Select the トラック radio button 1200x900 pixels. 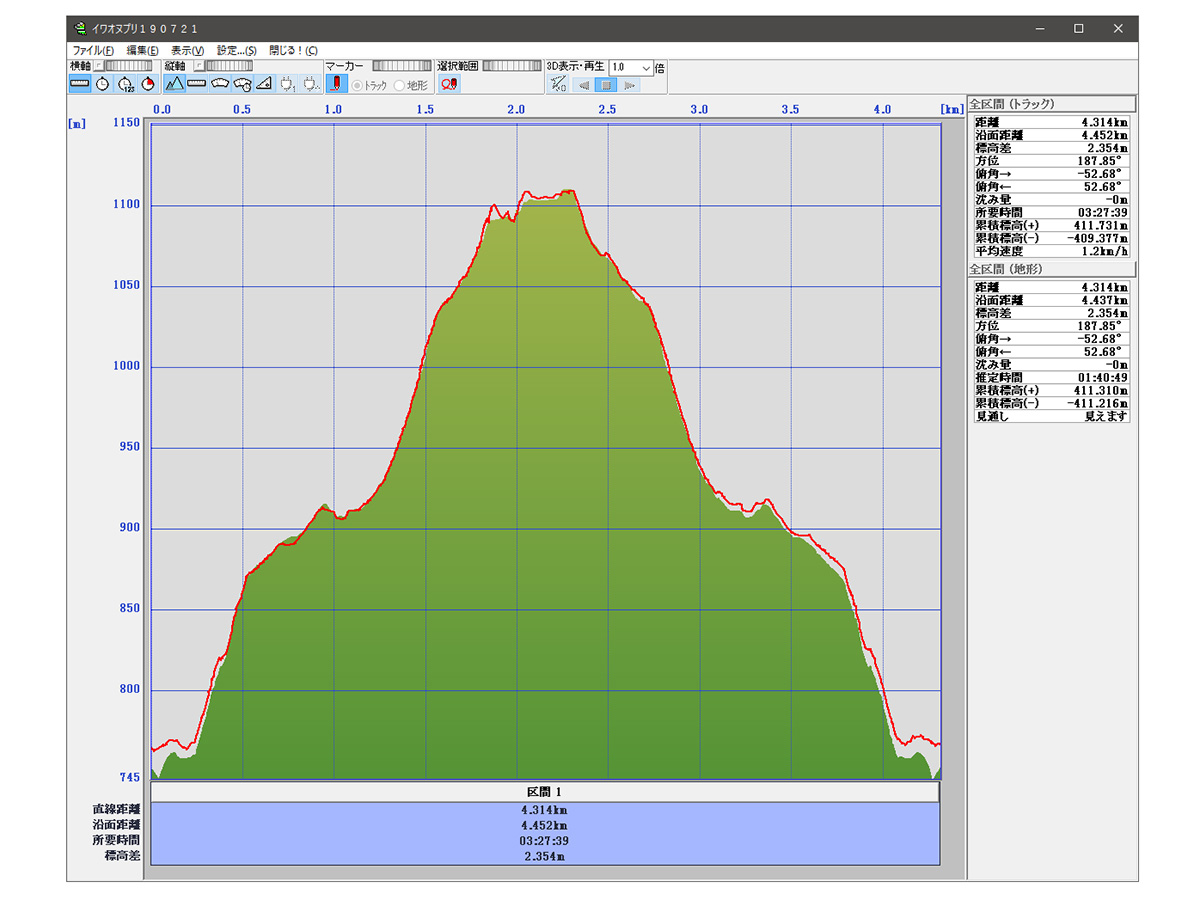pos(357,86)
